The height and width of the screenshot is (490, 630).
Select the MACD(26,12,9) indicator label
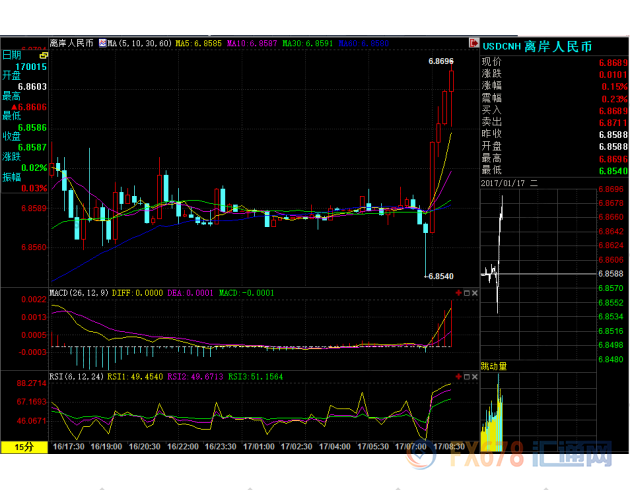[x=79, y=293]
